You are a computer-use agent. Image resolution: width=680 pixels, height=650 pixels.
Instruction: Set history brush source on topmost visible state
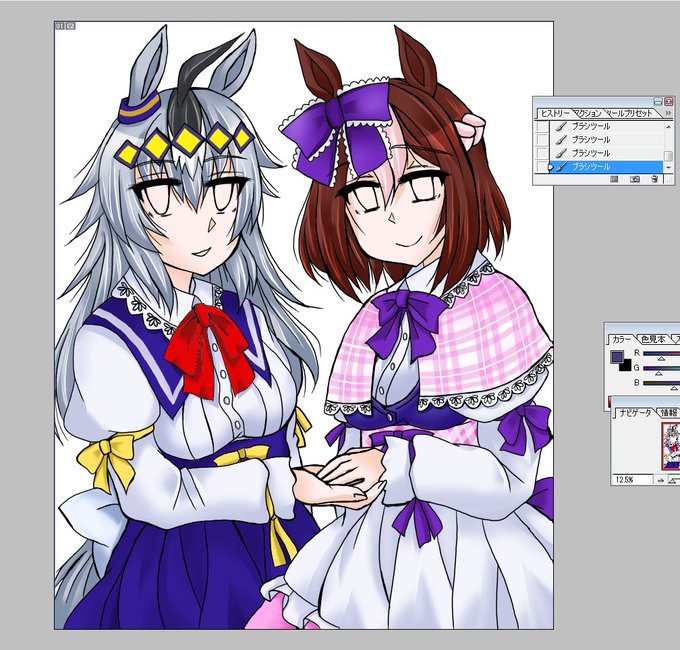tap(542, 126)
